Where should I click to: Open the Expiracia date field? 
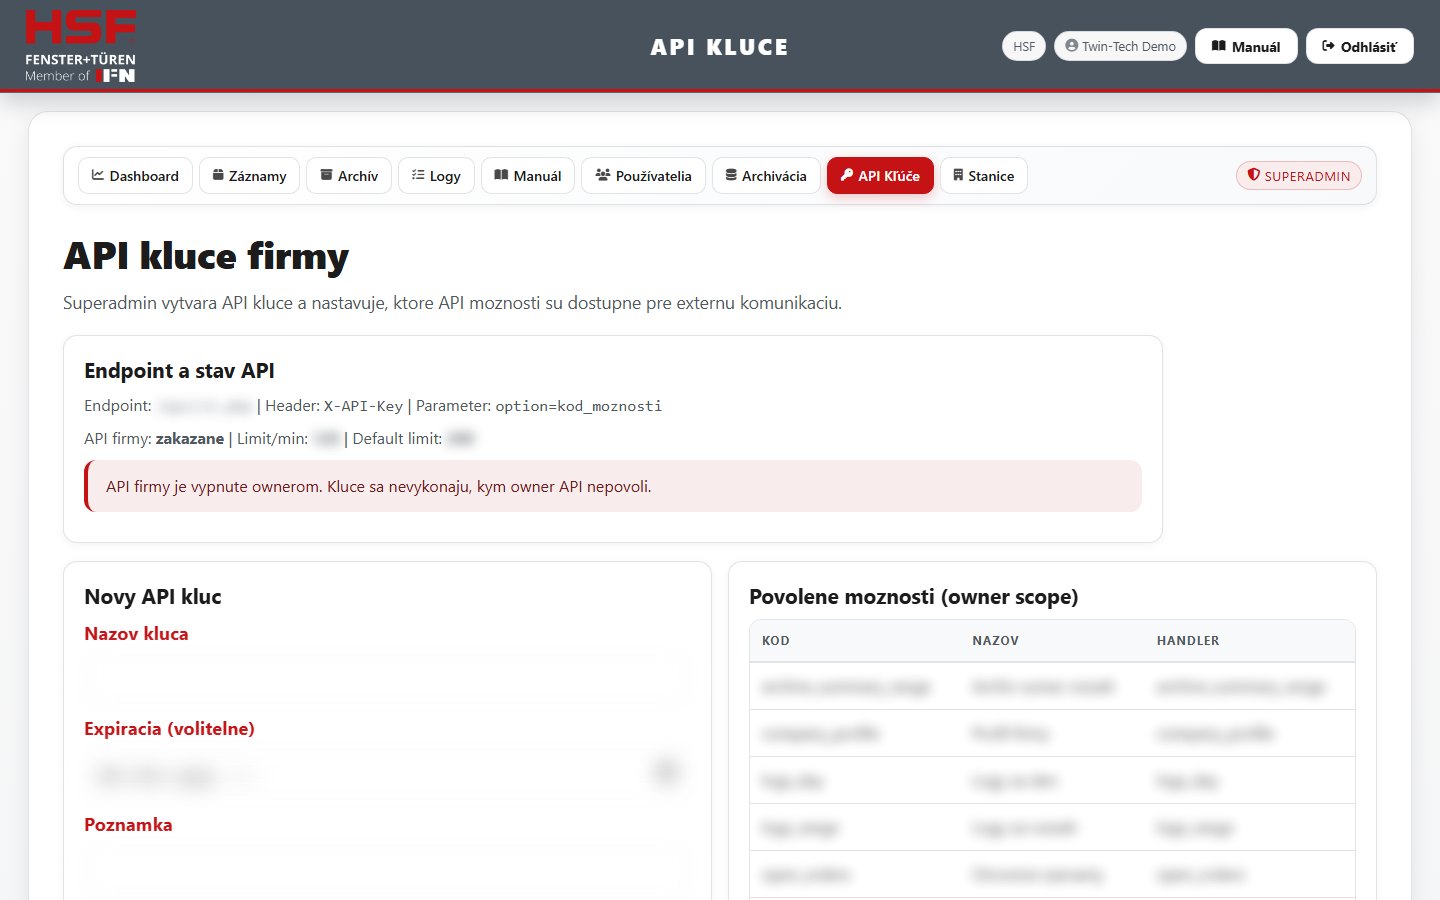pyautogui.click(x=387, y=774)
